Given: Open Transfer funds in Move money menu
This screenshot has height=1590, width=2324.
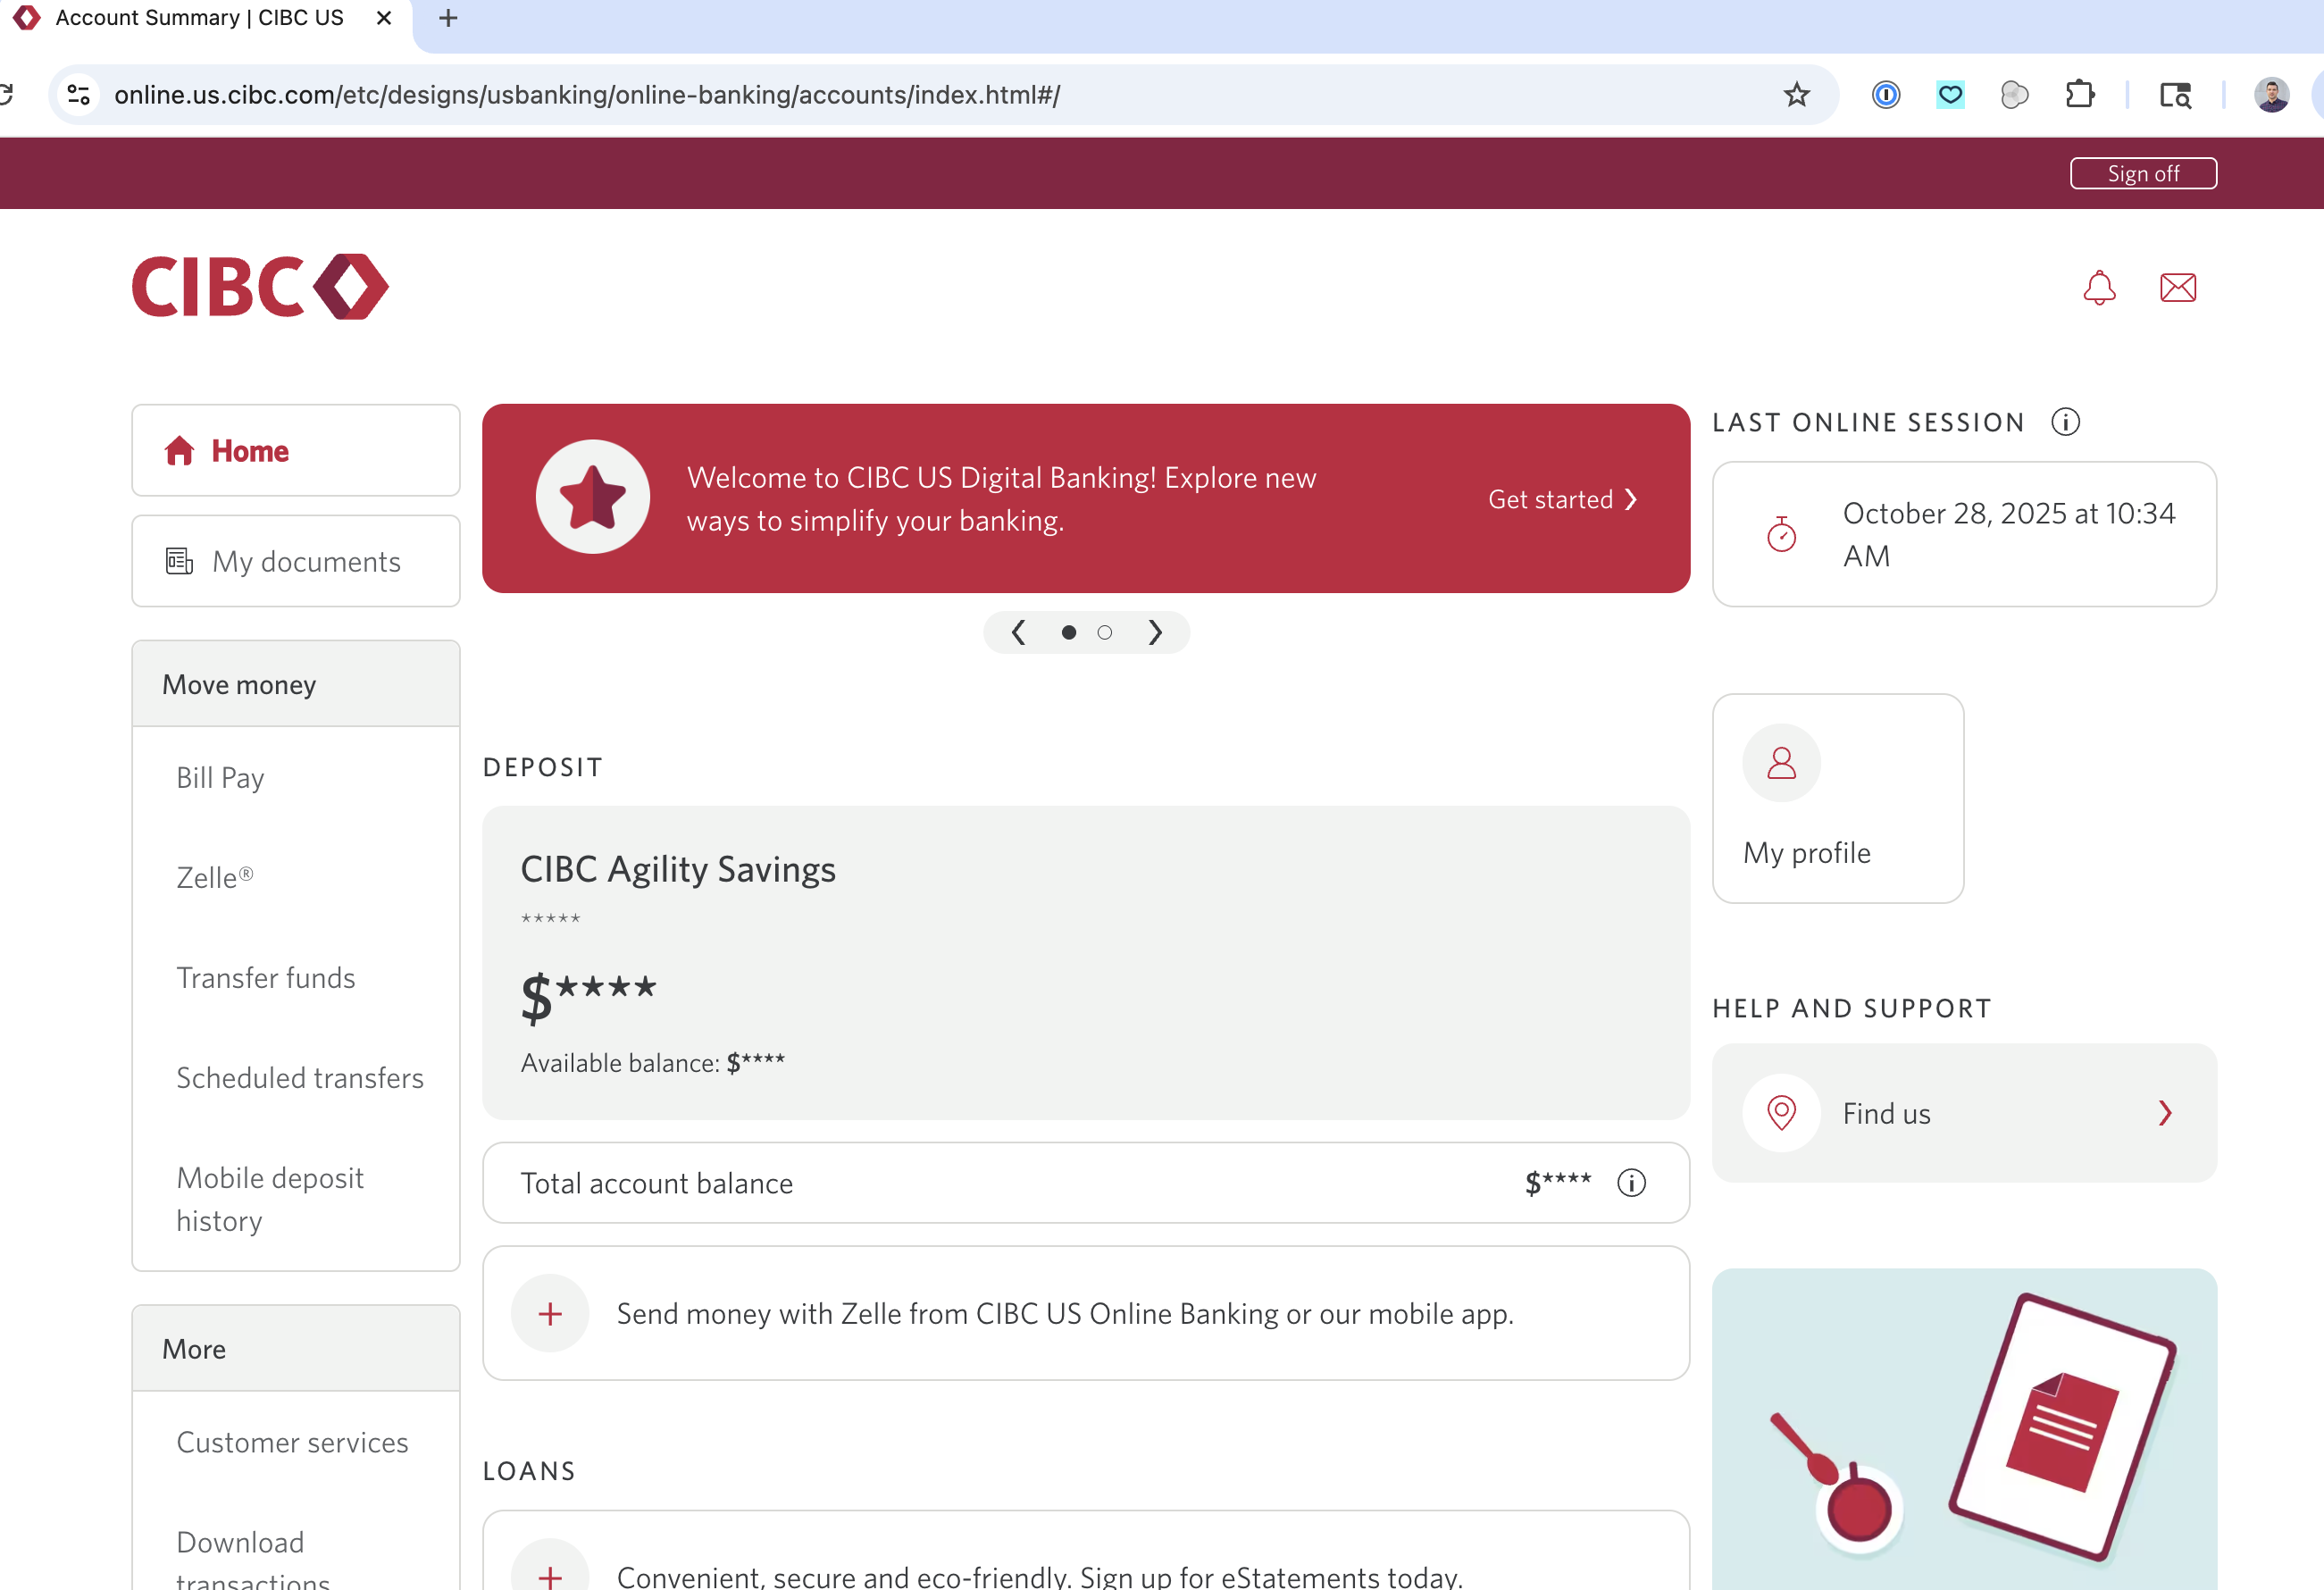Looking at the screenshot, I should pos(266,977).
